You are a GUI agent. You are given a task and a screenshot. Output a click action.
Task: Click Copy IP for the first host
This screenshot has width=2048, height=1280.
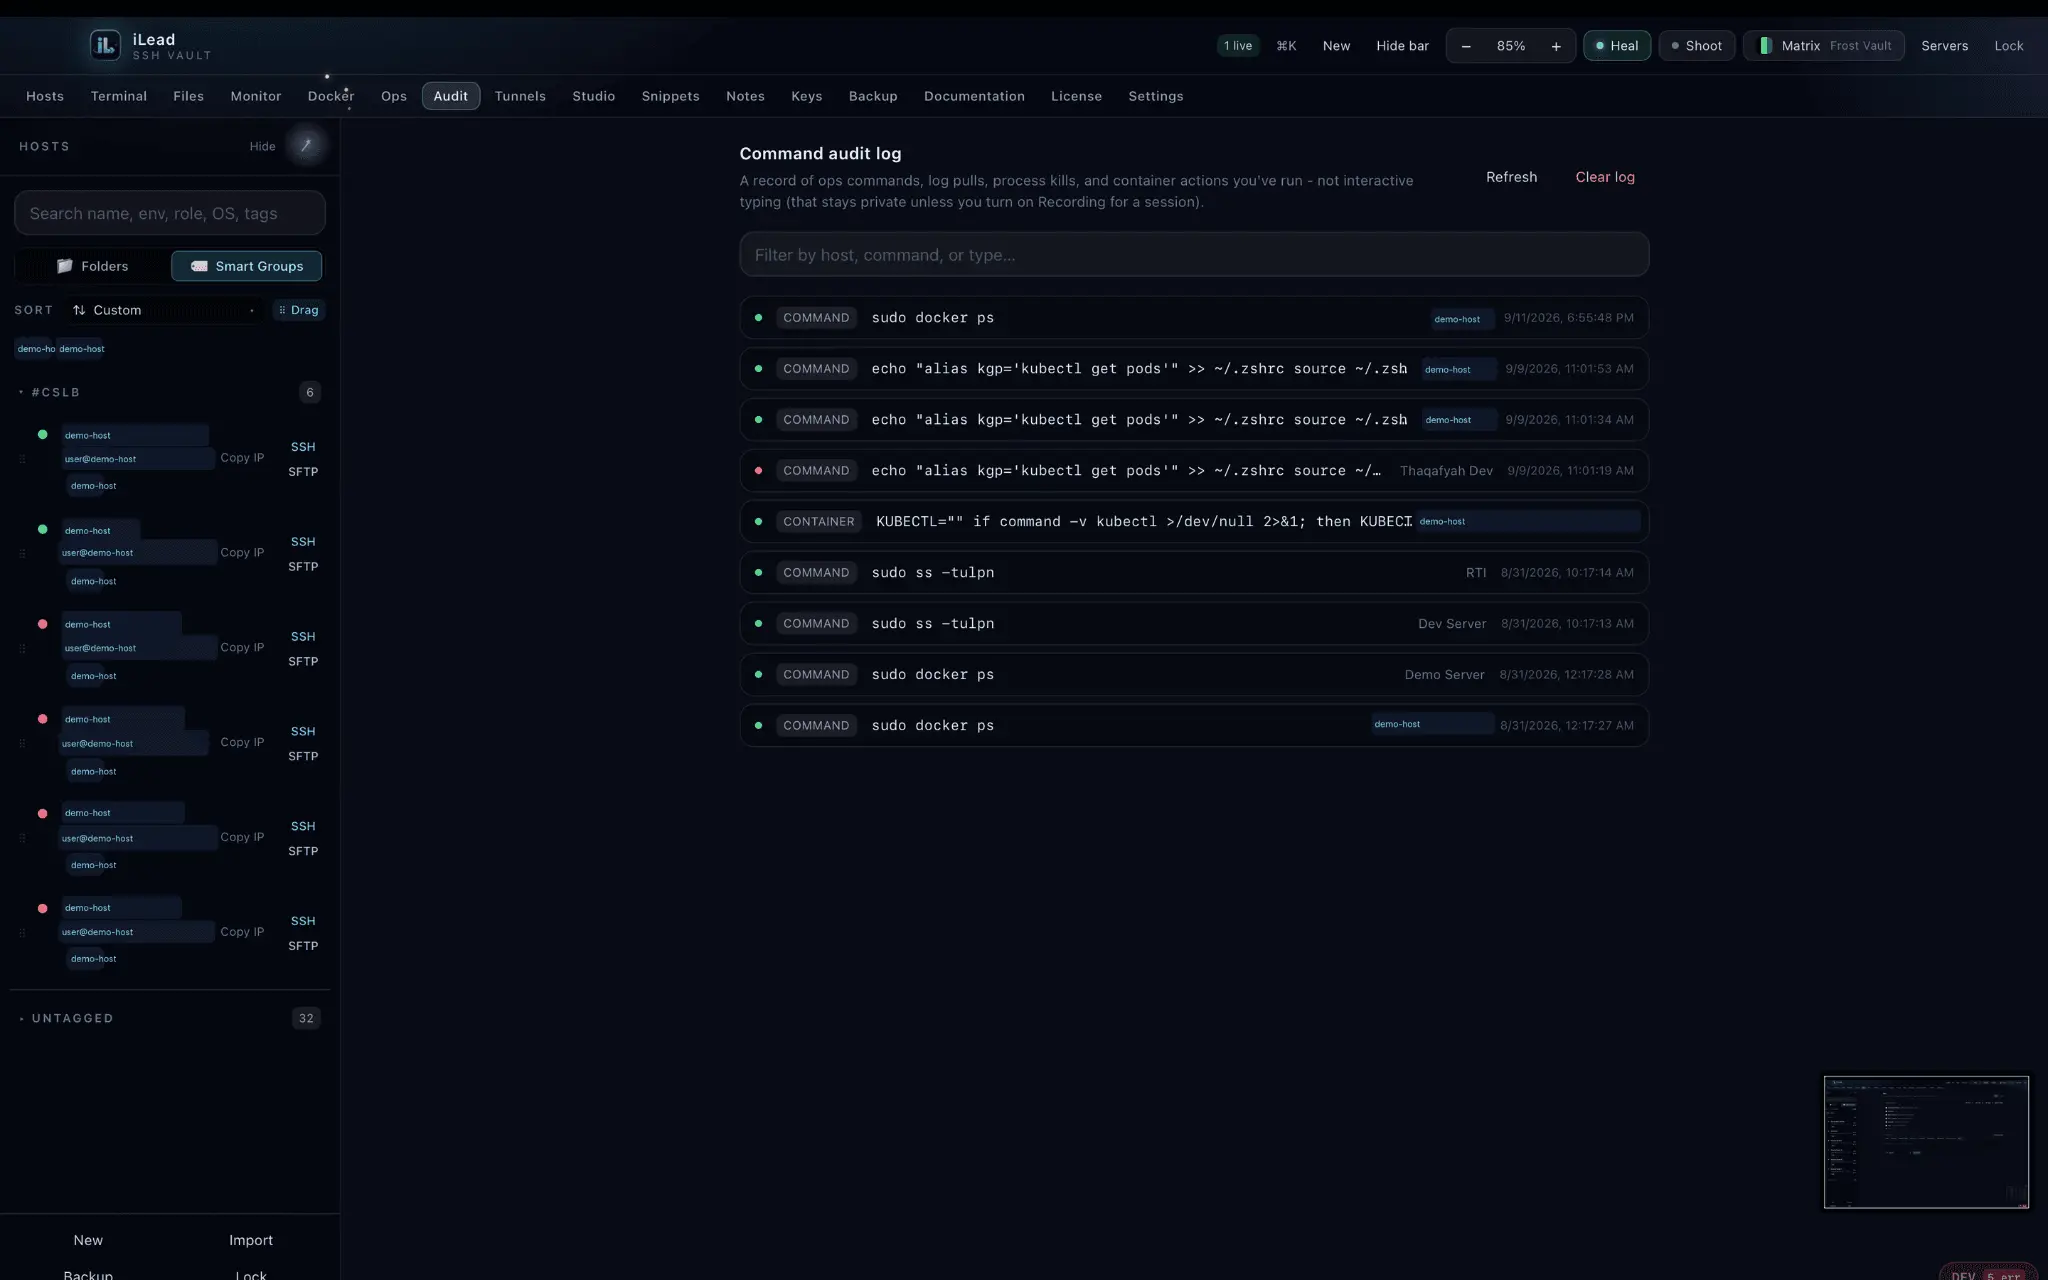click(x=242, y=458)
